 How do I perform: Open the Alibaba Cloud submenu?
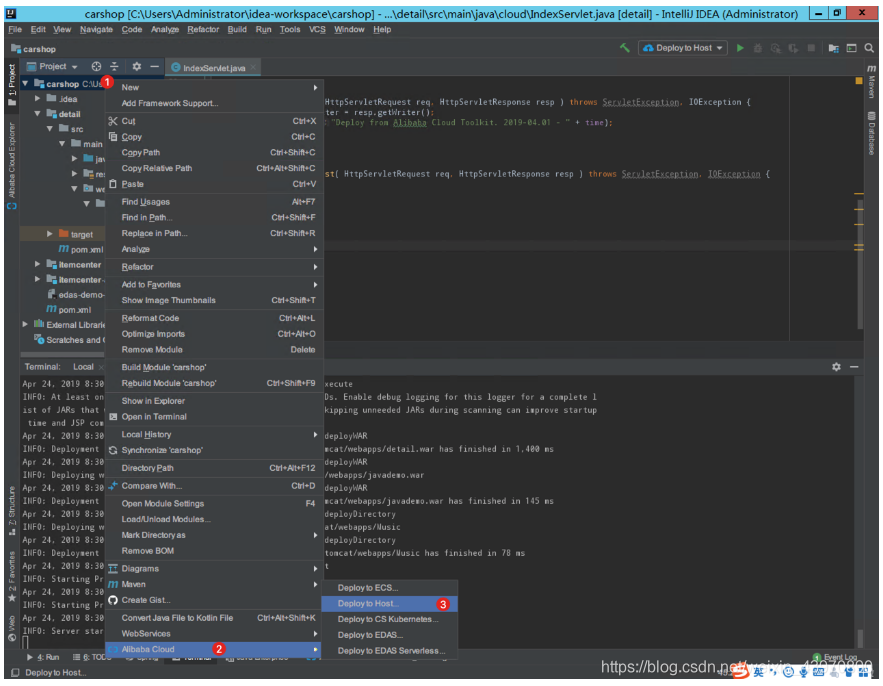(x=214, y=650)
